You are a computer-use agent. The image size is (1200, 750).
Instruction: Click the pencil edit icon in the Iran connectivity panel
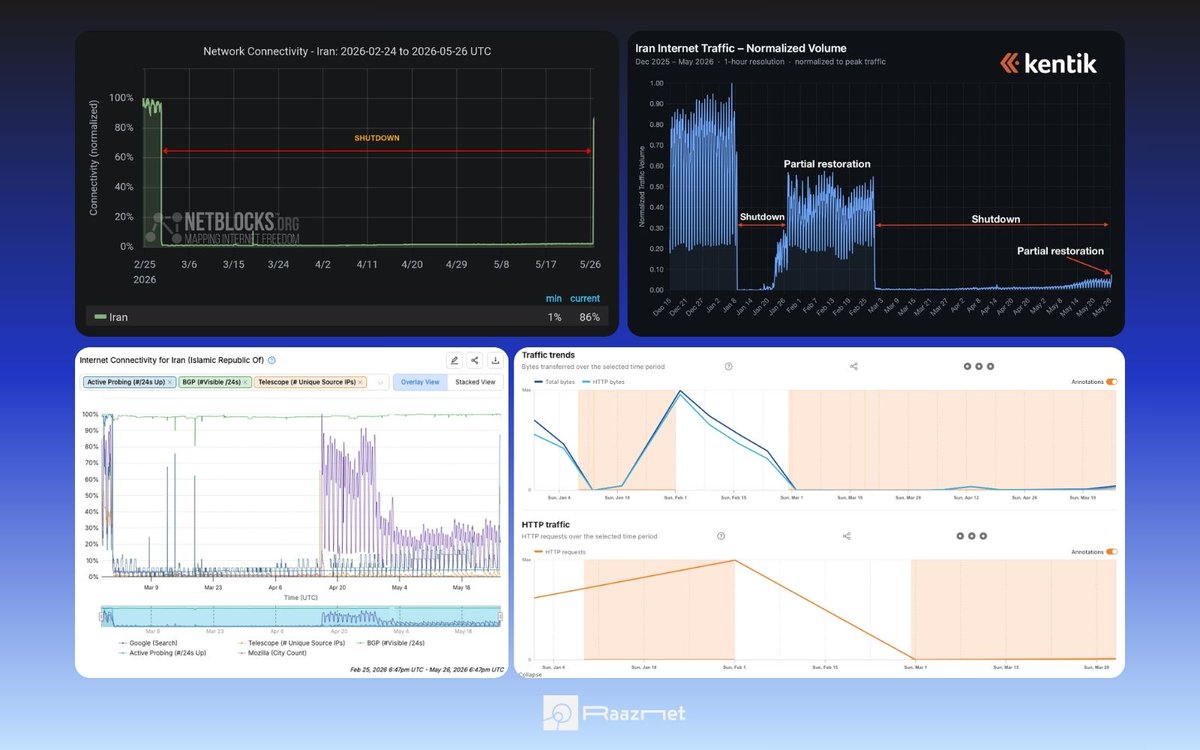pos(454,361)
